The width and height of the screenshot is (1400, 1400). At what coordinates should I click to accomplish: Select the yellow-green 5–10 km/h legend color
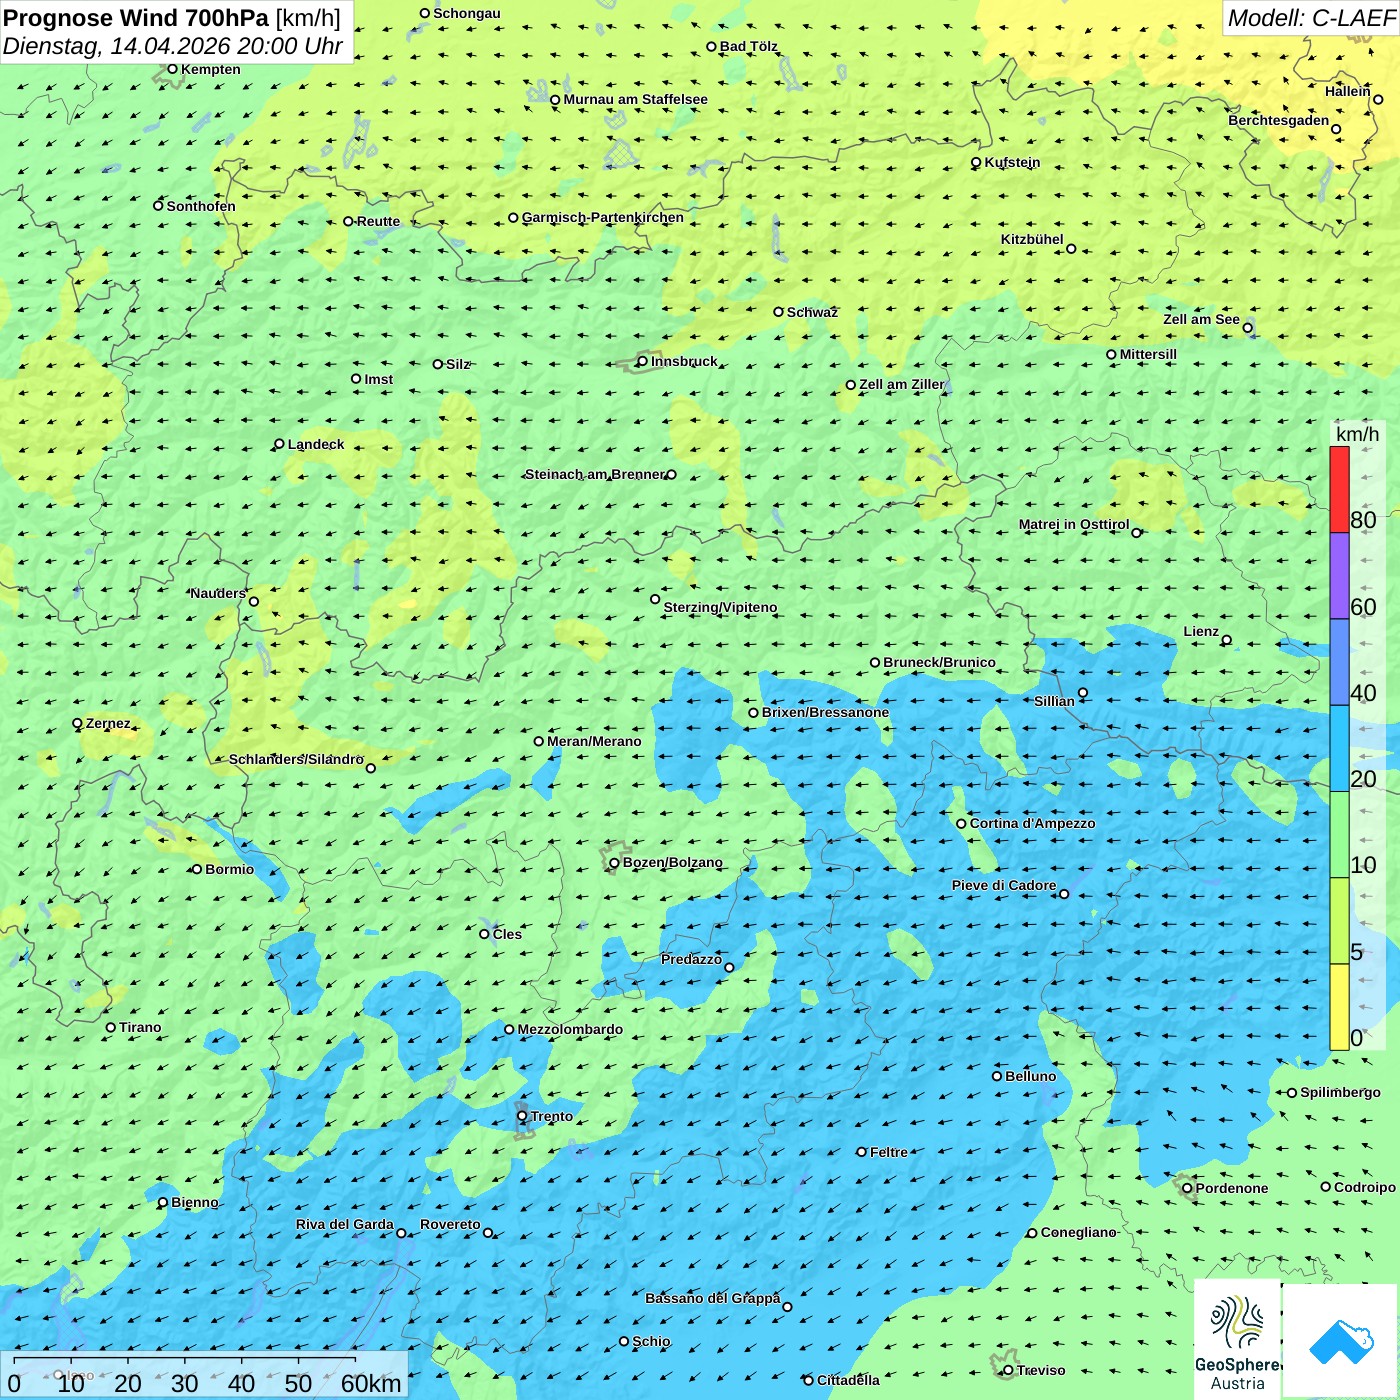coord(1339,921)
